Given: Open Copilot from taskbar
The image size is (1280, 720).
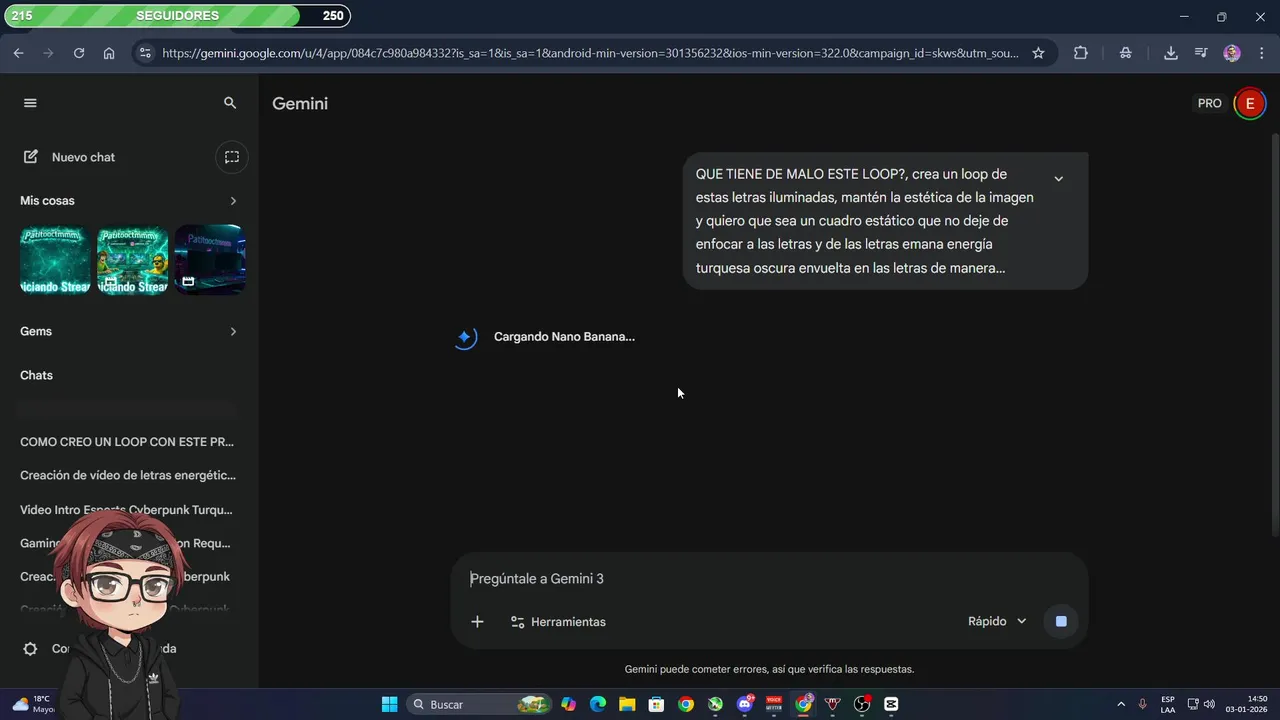Looking at the screenshot, I should point(568,704).
